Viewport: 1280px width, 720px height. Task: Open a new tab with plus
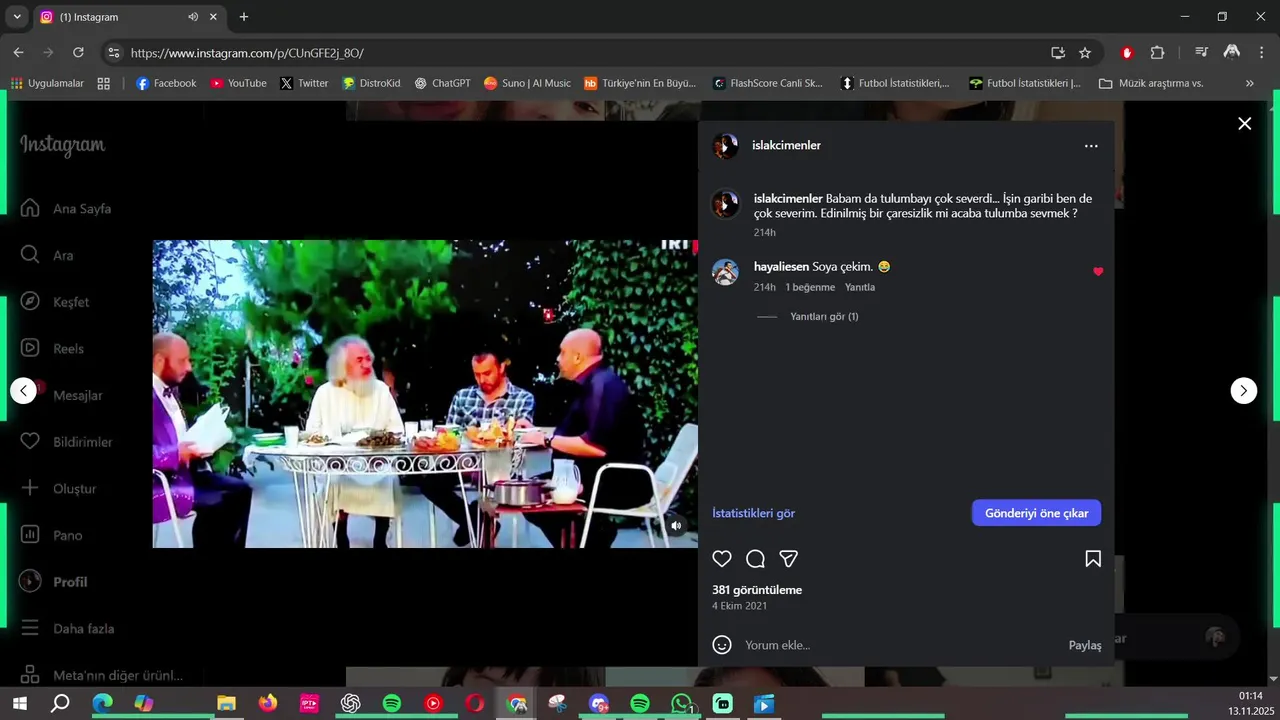tap(243, 17)
